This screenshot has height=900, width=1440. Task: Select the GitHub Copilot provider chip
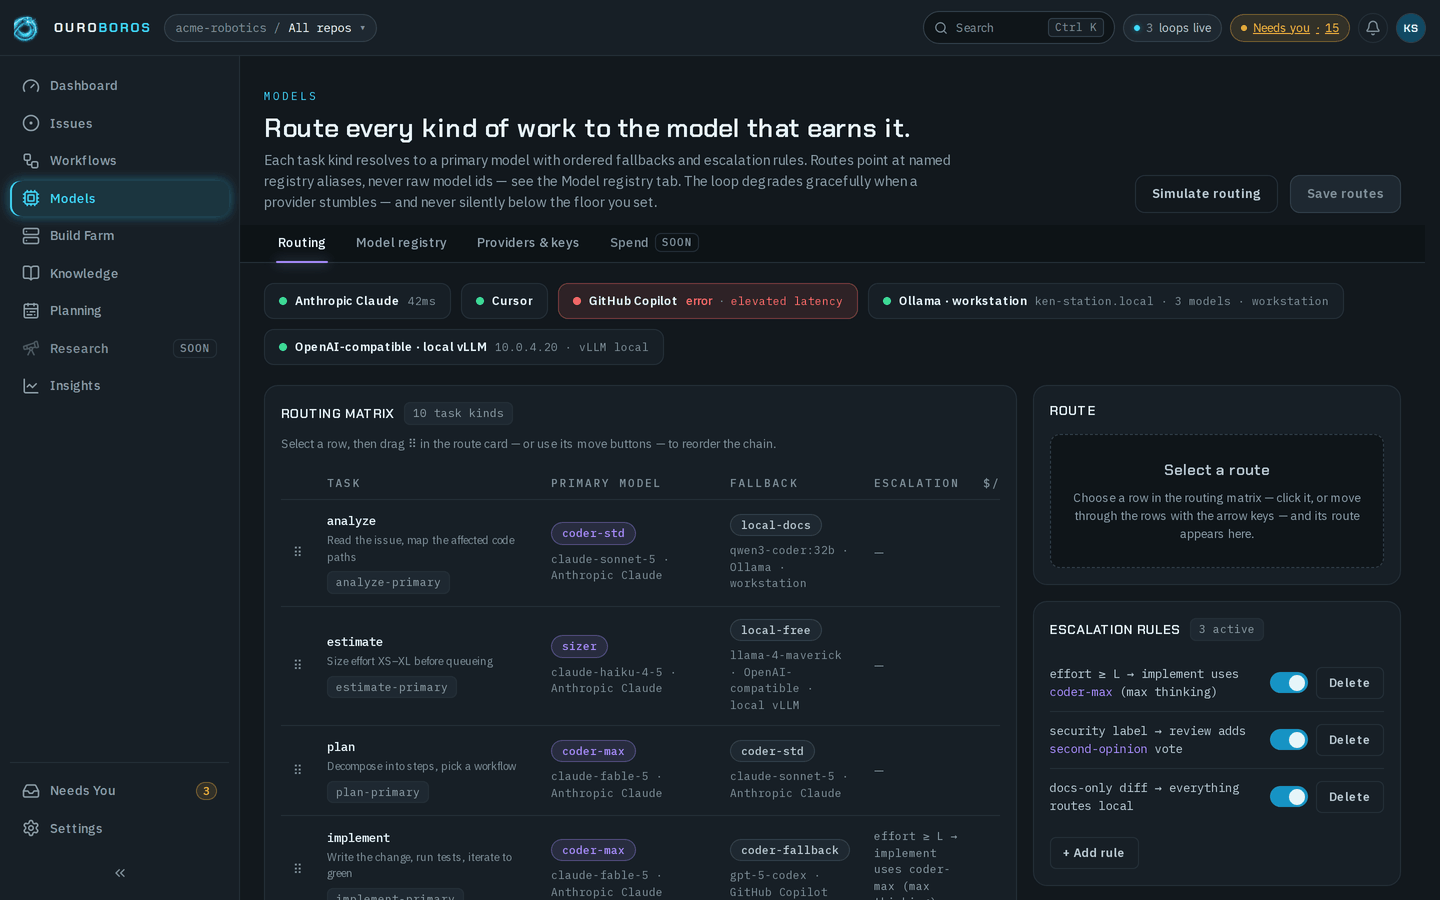708,301
